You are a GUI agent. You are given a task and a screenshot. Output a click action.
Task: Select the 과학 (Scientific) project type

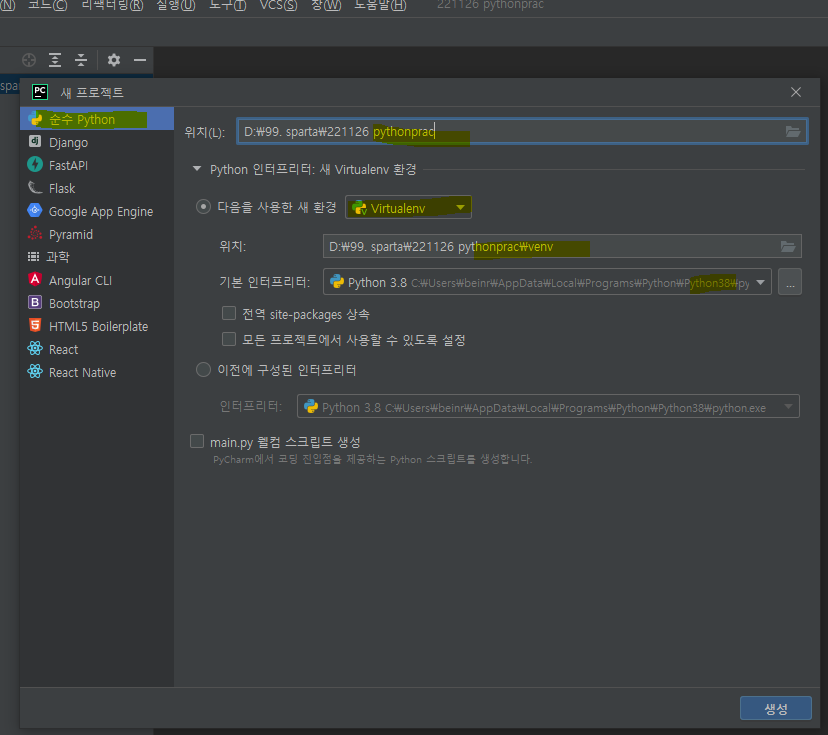[97, 257]
